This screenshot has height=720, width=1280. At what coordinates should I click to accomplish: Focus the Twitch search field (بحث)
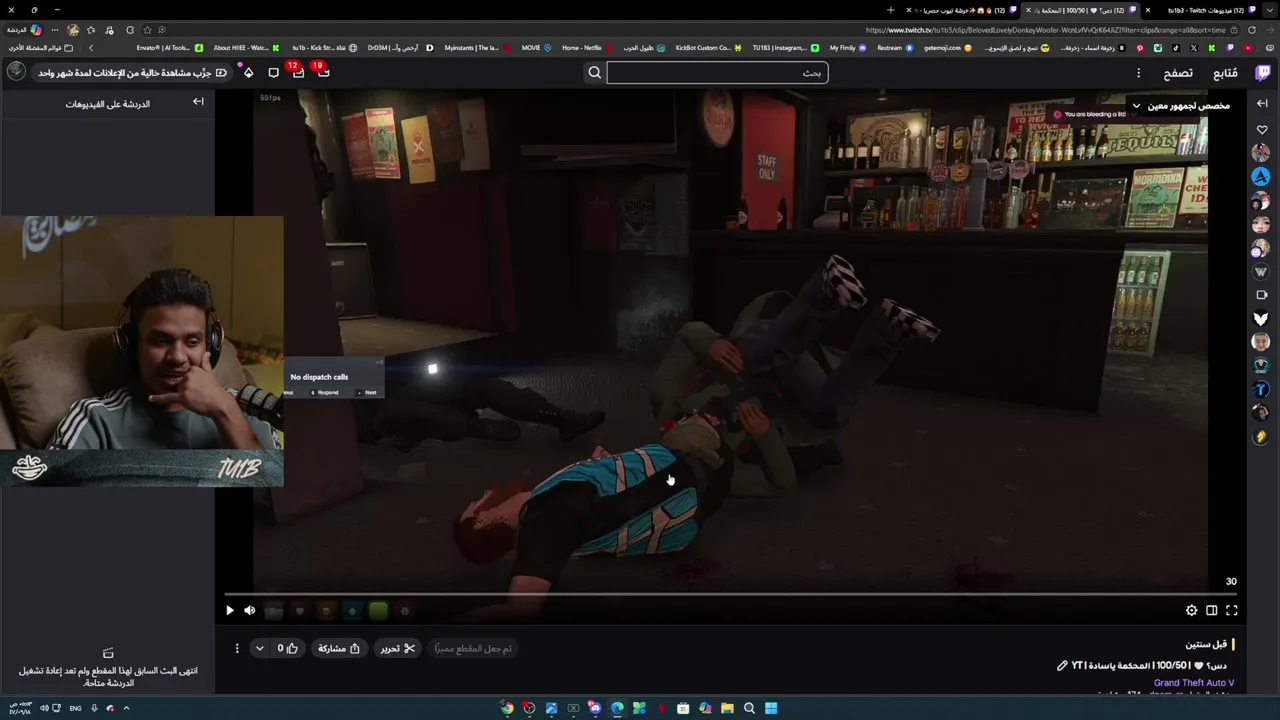click(717, 72)
